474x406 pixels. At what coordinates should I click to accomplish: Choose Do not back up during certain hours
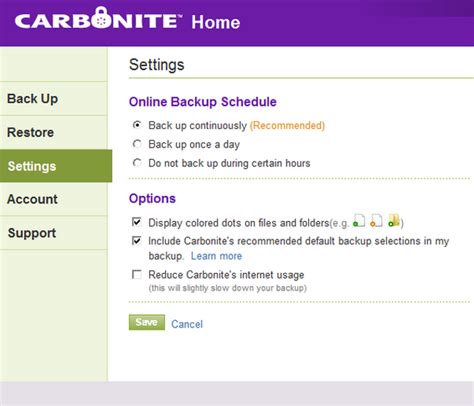[x=137, y=163]
